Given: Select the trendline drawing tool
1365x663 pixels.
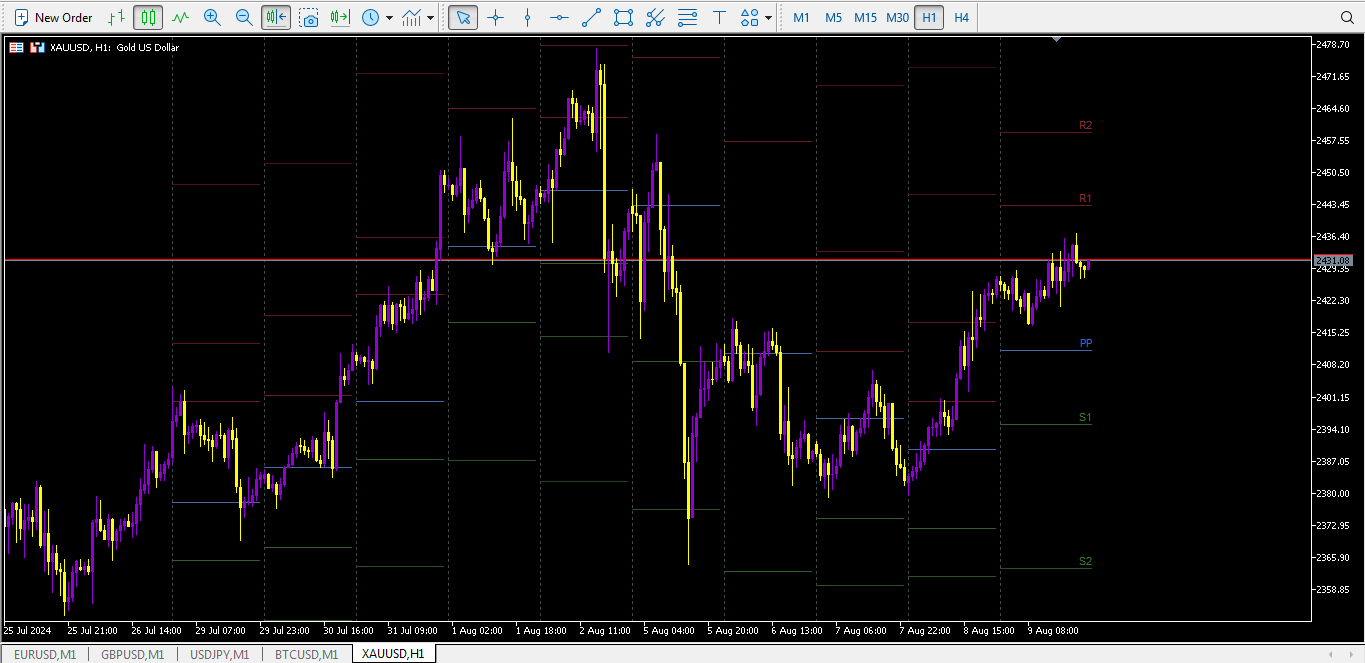Looking at the screenshot, I should (591, 17).
